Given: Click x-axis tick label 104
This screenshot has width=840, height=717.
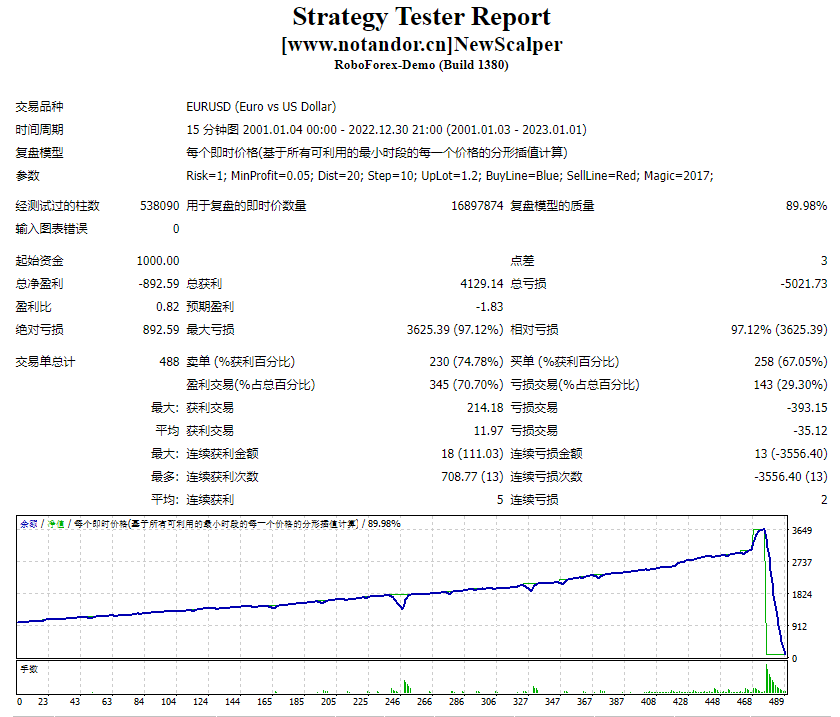Looking at the screenshot, I should point(169,701).
